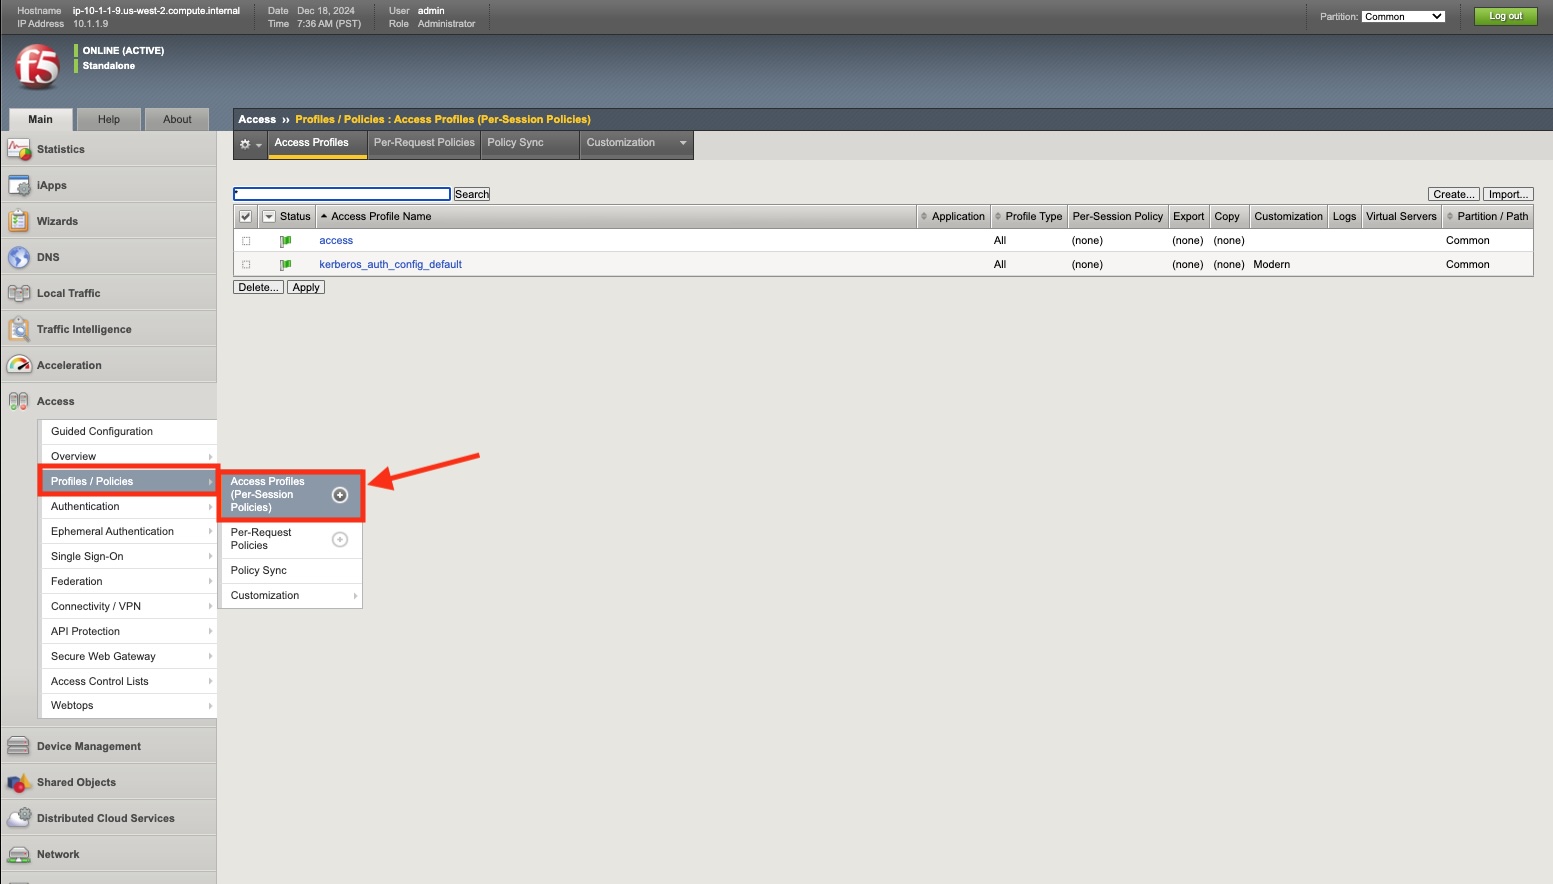
Task: Click the F5 logo icon
Action: click(37, 67)
